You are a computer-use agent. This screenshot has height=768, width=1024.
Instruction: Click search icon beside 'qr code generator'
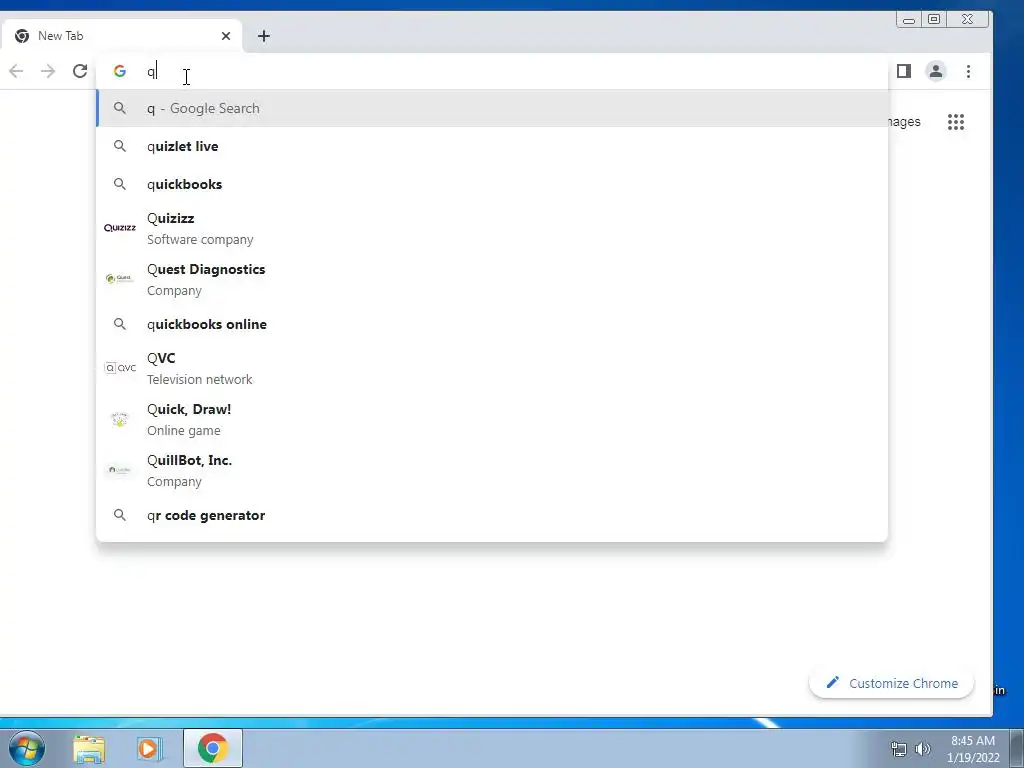(120, 515)
